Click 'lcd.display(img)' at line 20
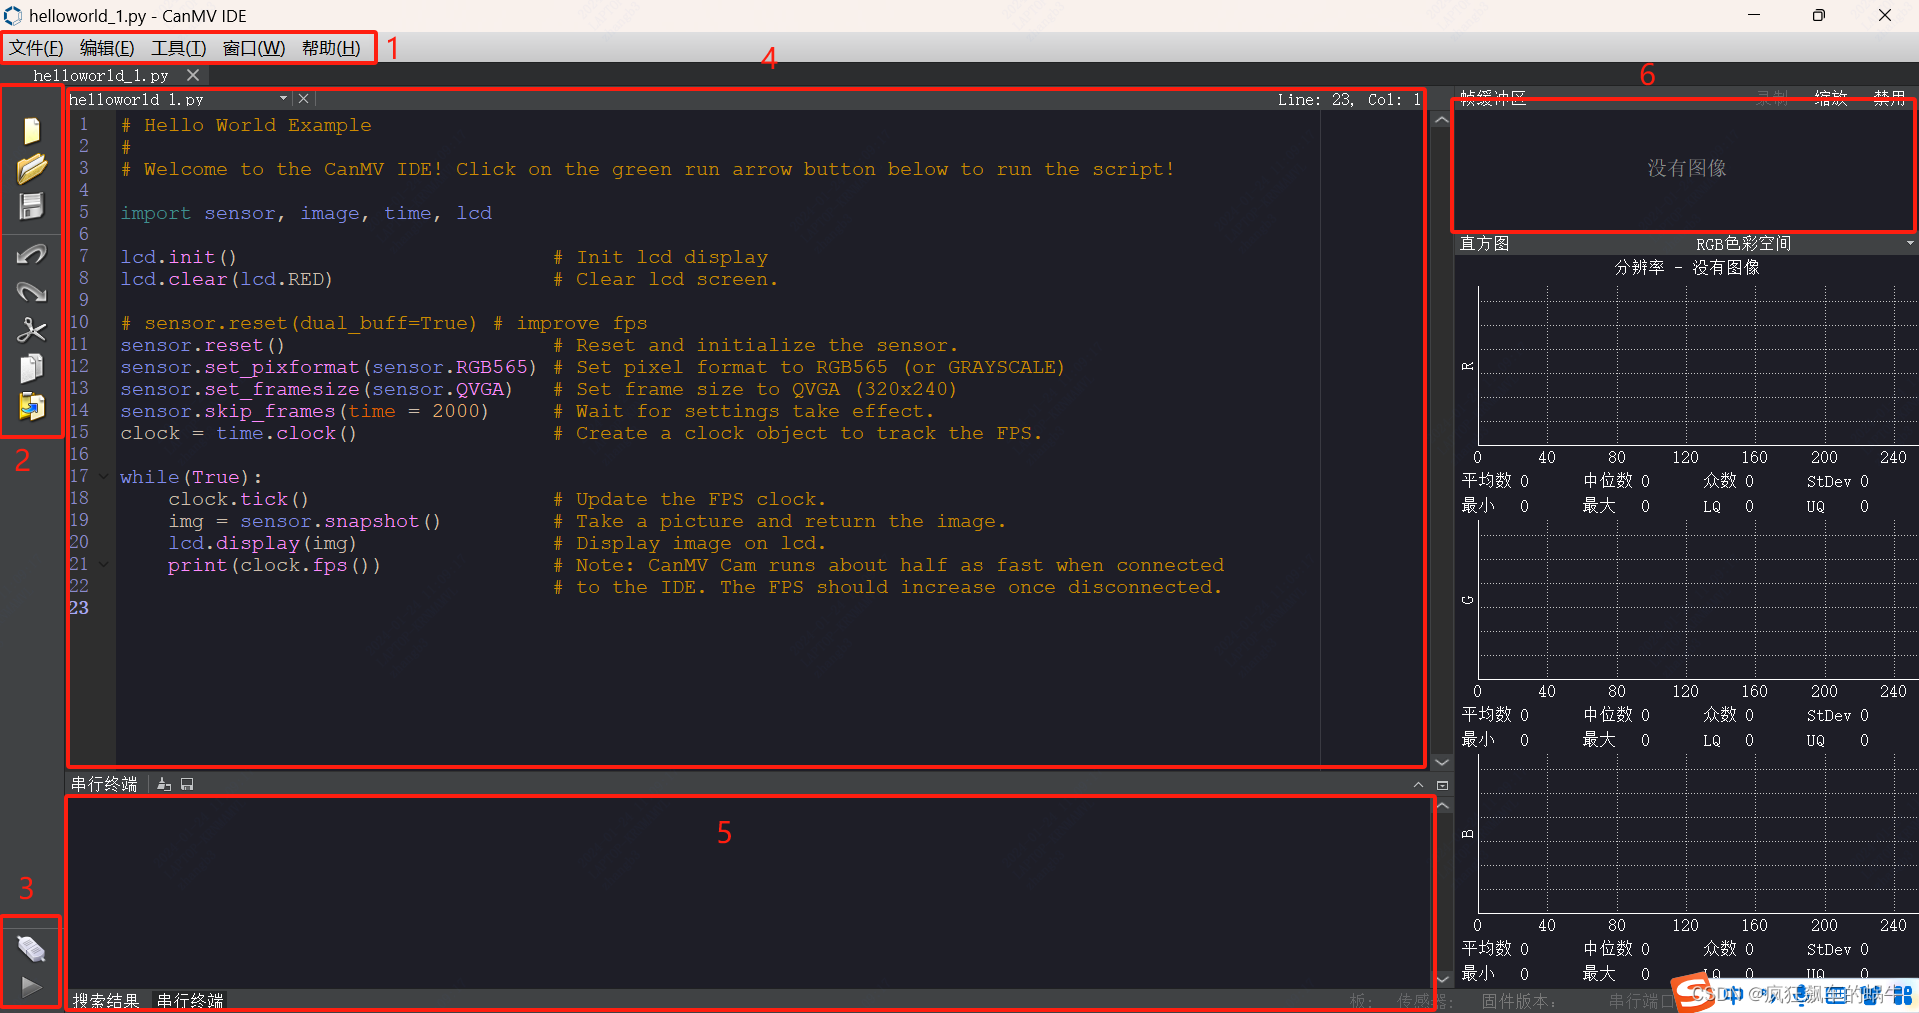The height and width of the screenshot is (1013, 1919). click(x=262, y=543)
